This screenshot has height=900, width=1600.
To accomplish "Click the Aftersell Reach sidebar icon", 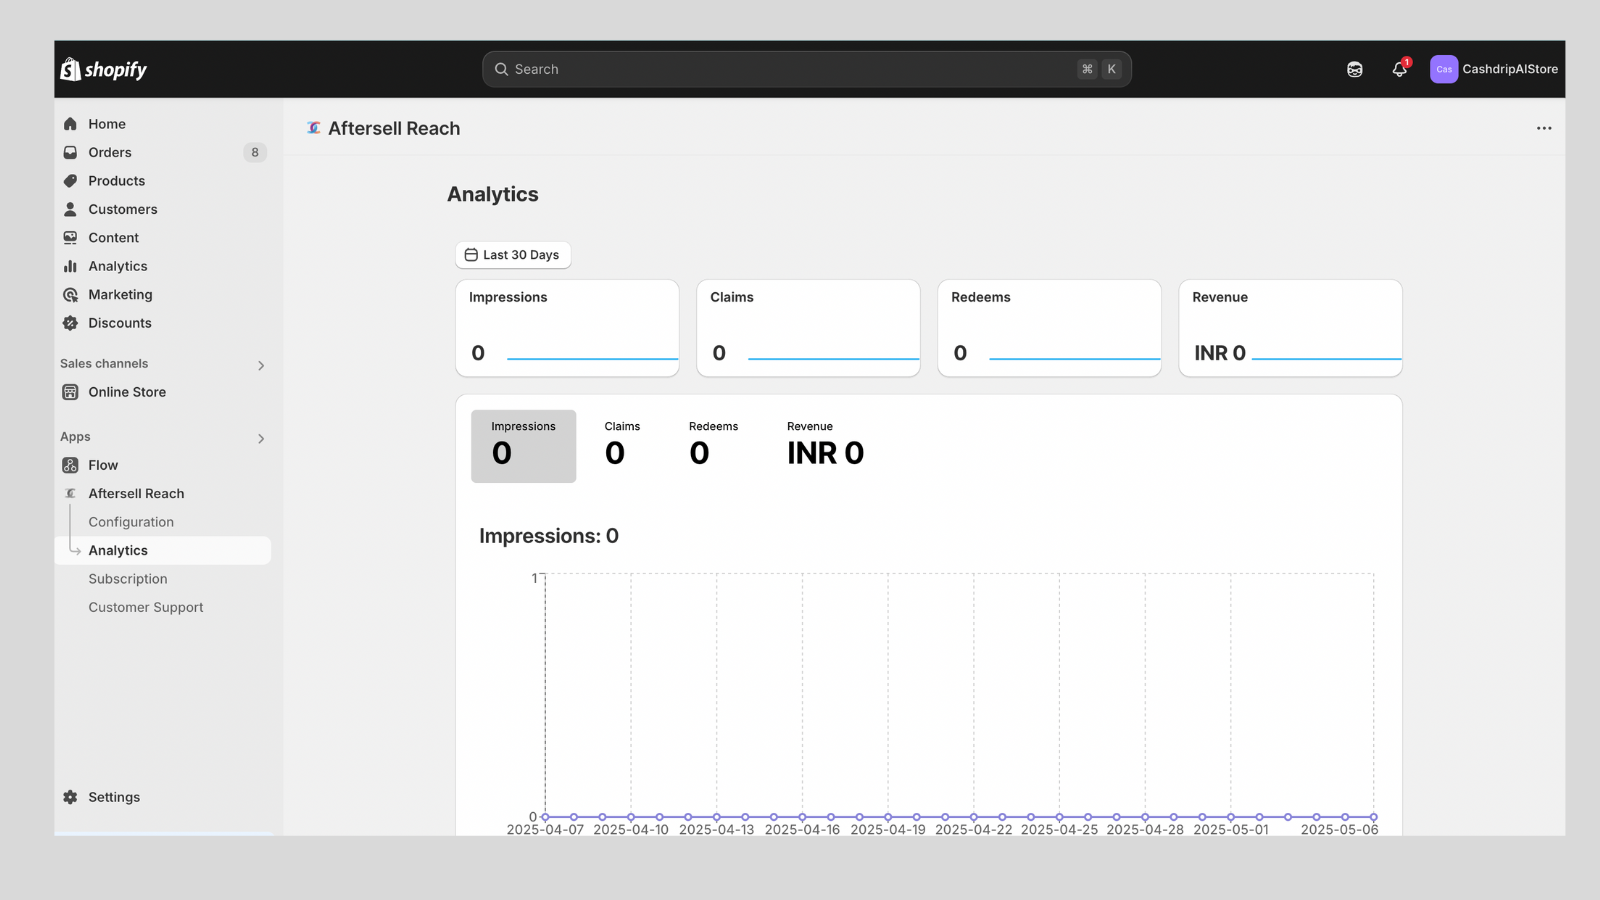I will coord(70,494).
